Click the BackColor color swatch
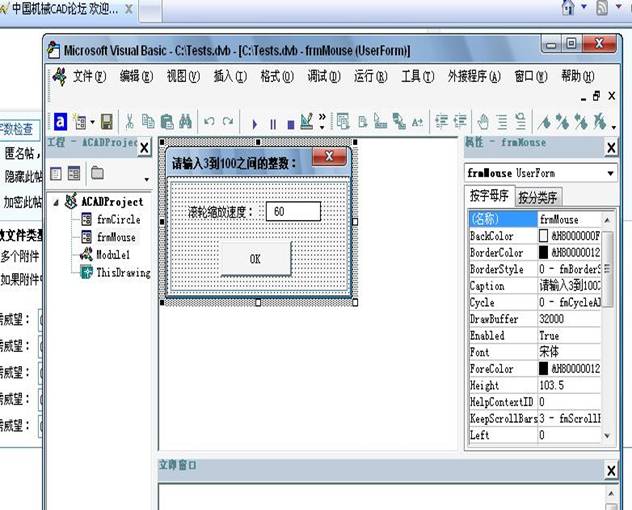632x510 pixels. tap(545, 236)
